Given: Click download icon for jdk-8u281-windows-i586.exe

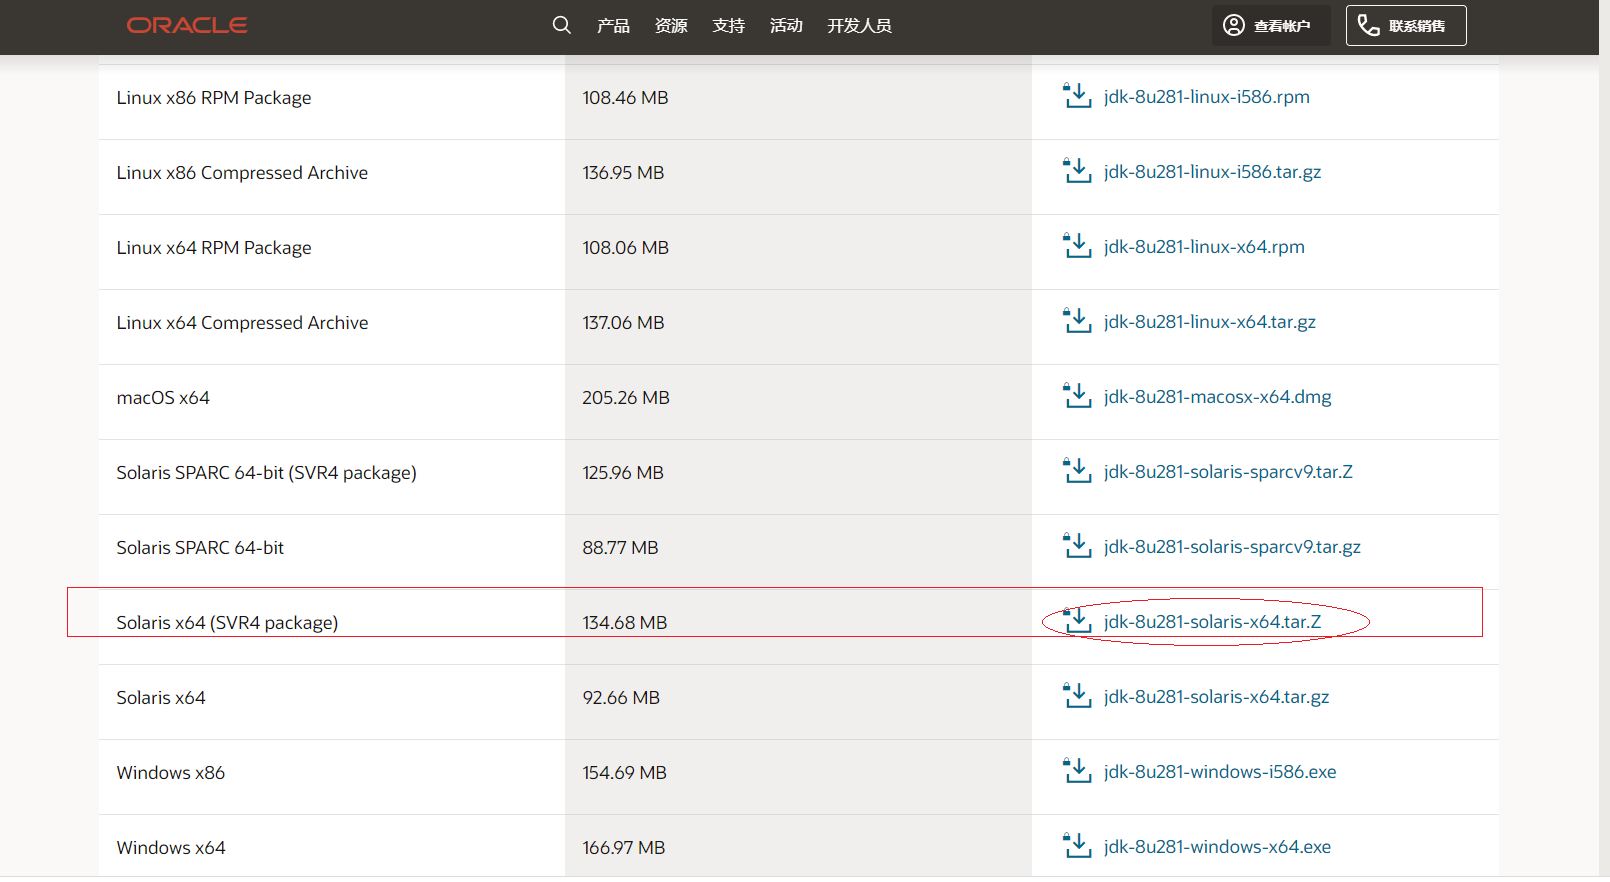Looking at the screenshot, I should coord(1077,771).
